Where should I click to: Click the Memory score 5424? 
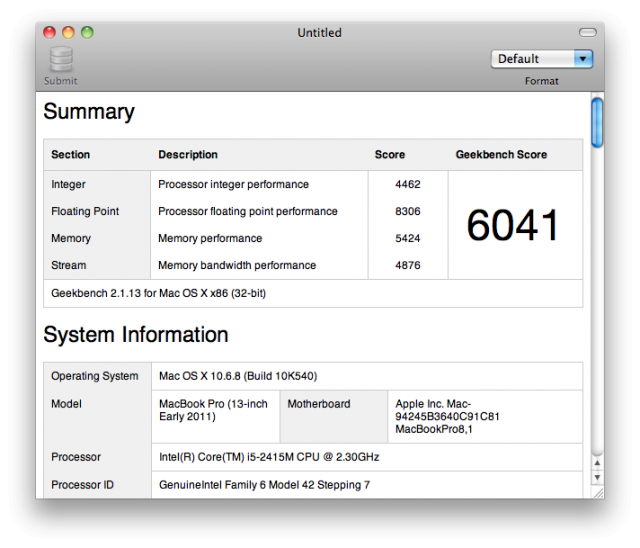click(x=408, y=238)
